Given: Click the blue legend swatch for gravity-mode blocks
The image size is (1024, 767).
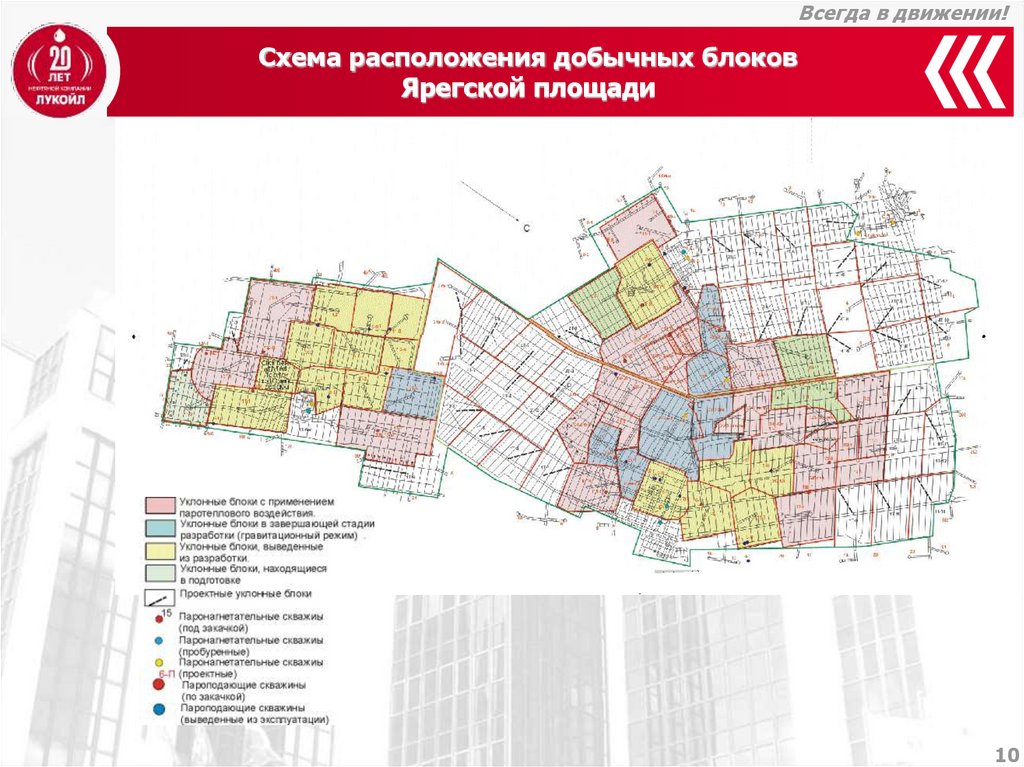Looking at the screenshot, I should tap(160, 528).
